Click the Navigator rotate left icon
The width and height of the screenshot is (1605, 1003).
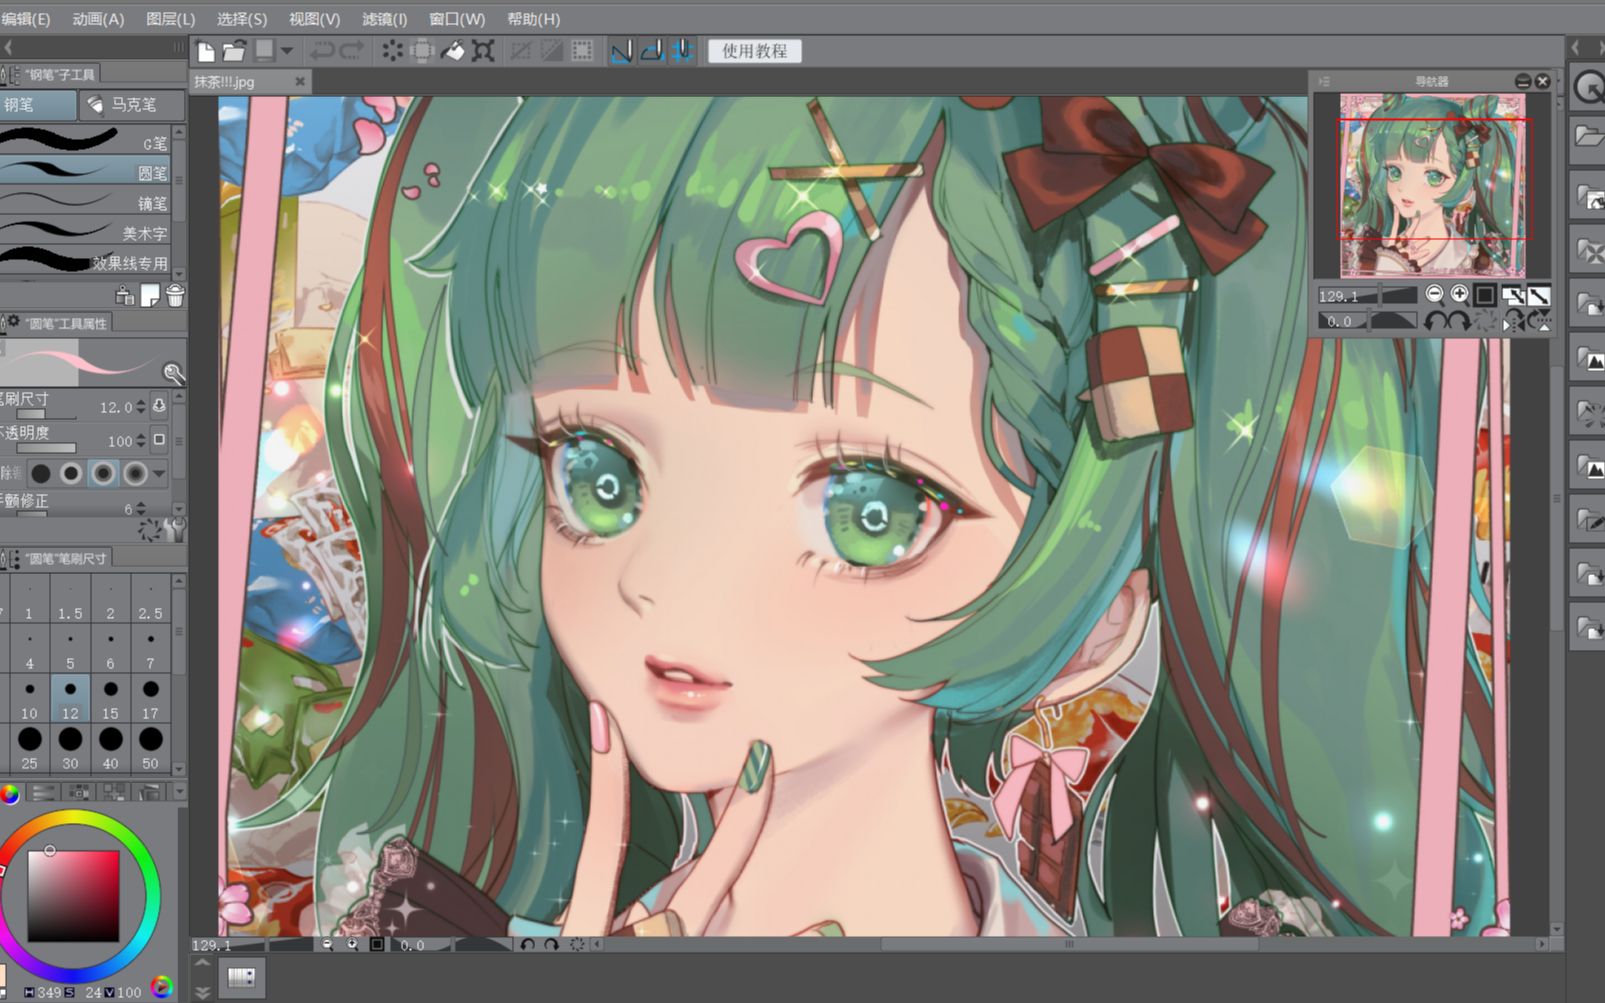[x=1436, y=321]
